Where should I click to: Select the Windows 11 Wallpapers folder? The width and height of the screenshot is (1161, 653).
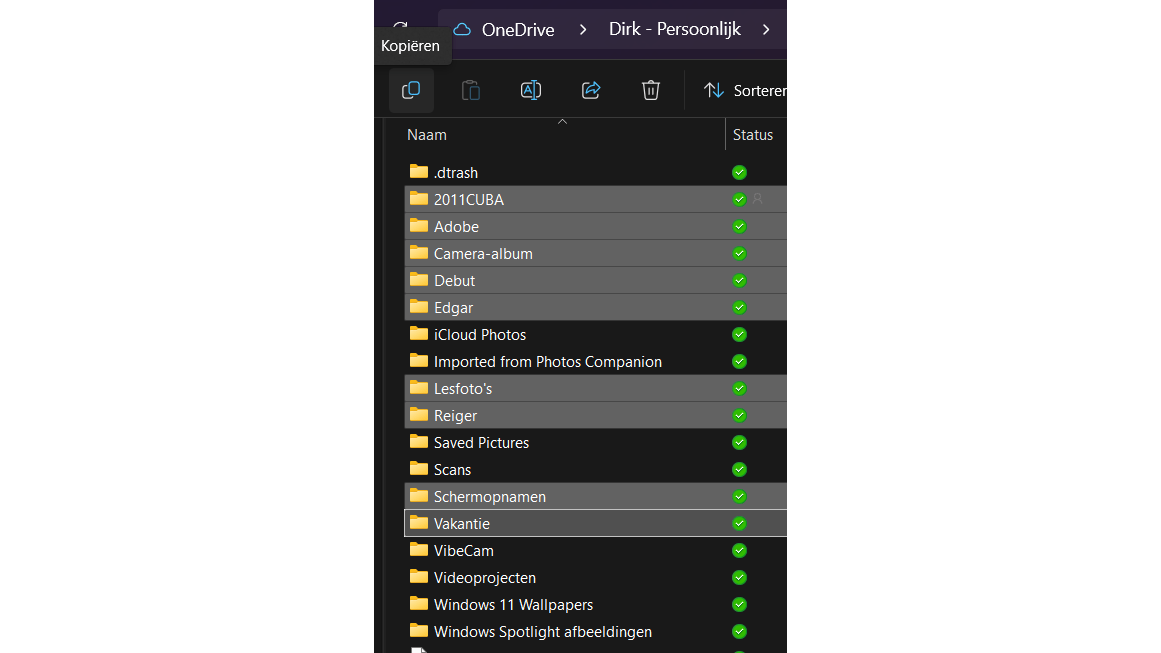(x=513, y=604)
